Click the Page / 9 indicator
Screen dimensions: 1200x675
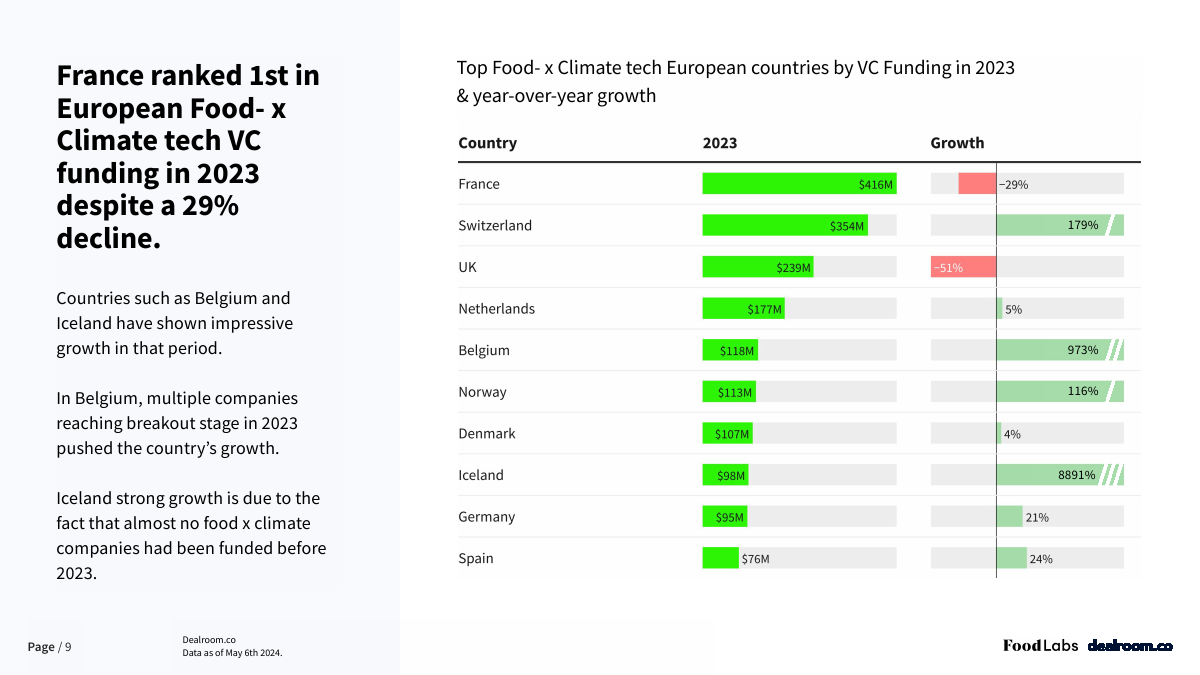[x=49, y=647]
